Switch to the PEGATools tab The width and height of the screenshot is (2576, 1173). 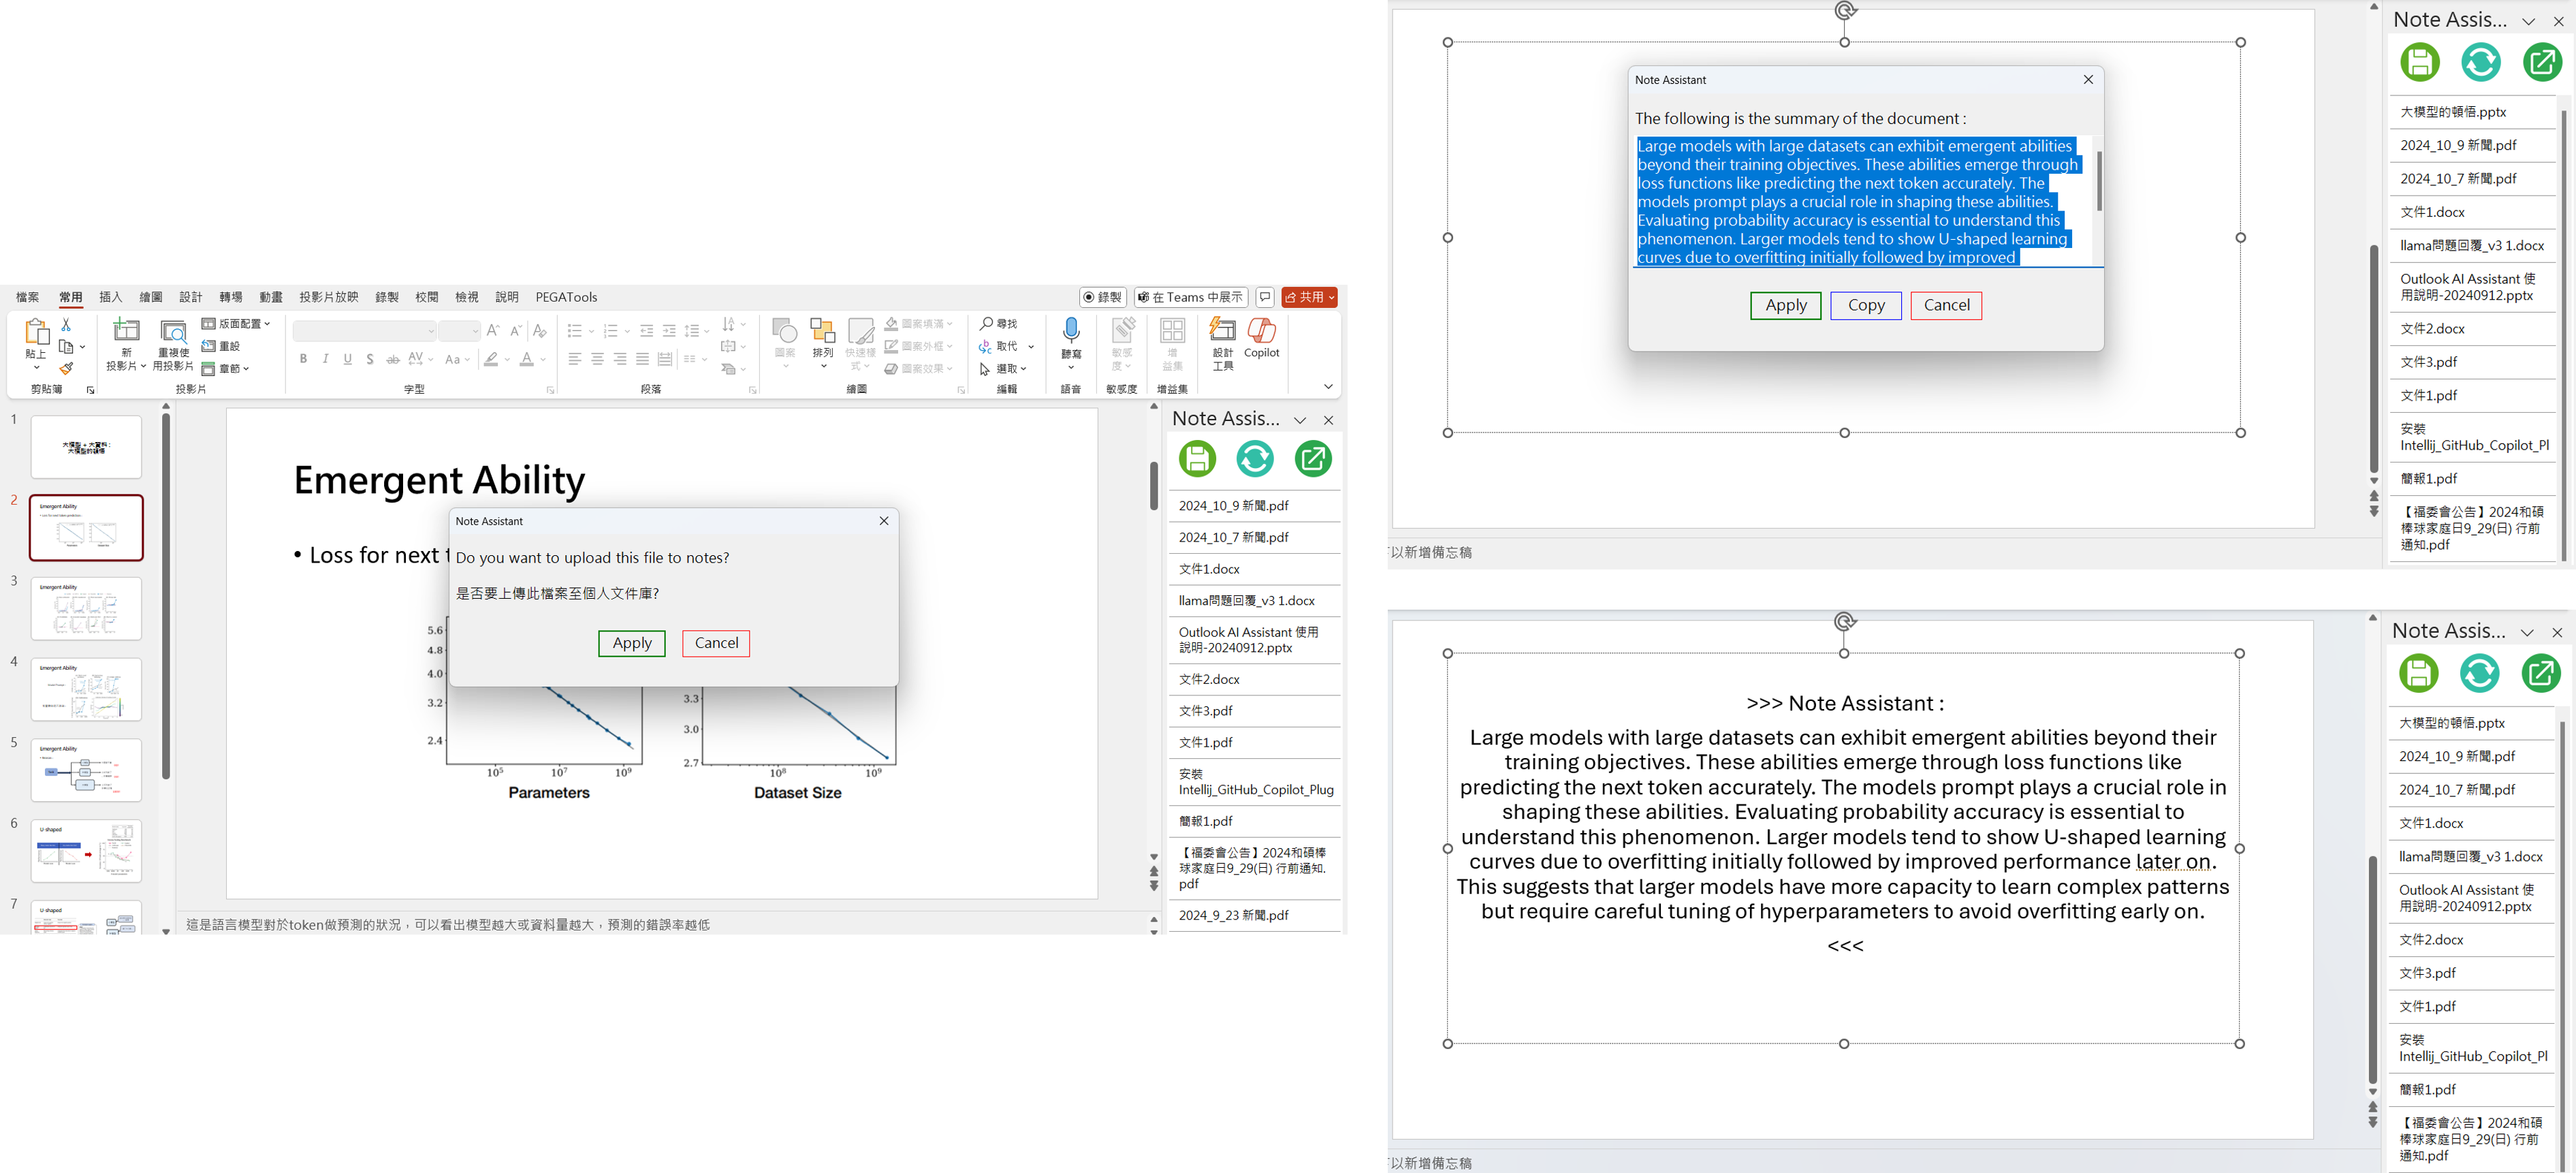click(566, 297)
